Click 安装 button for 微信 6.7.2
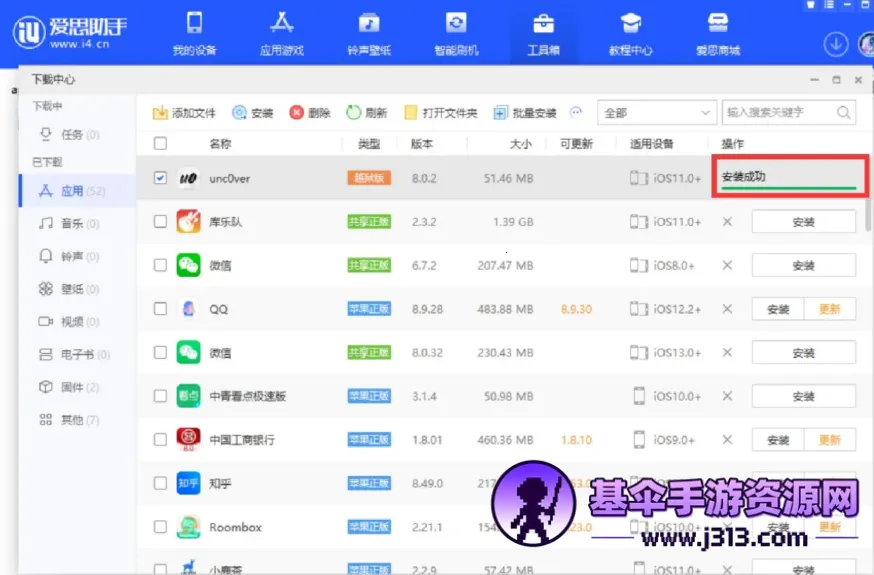This screenshot has width=874, height=575. pos(803,265)
